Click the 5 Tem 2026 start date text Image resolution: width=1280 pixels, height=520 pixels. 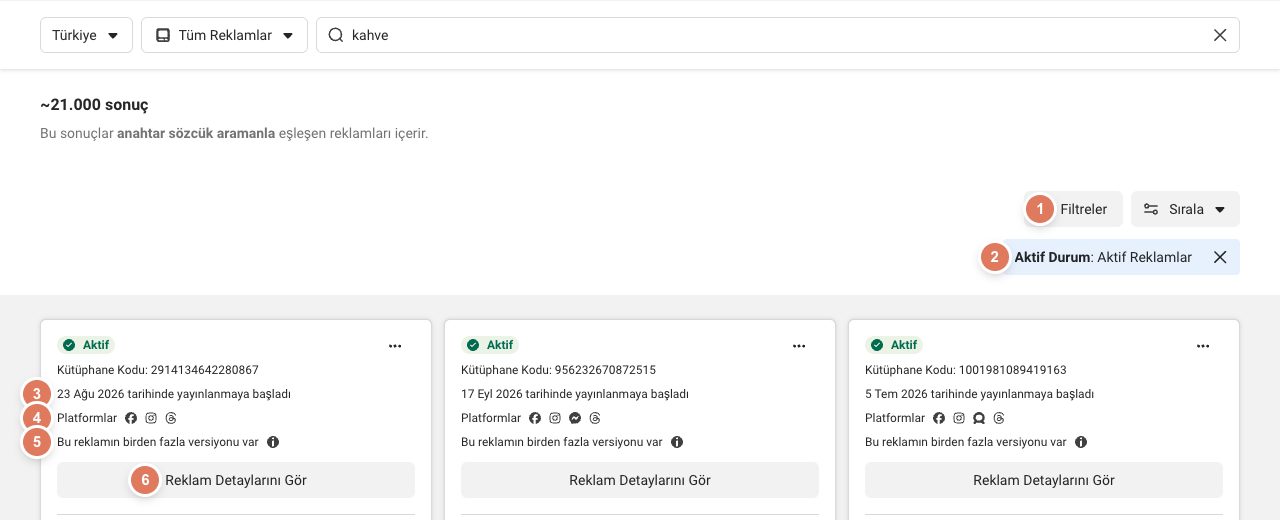tap(979, 394)
